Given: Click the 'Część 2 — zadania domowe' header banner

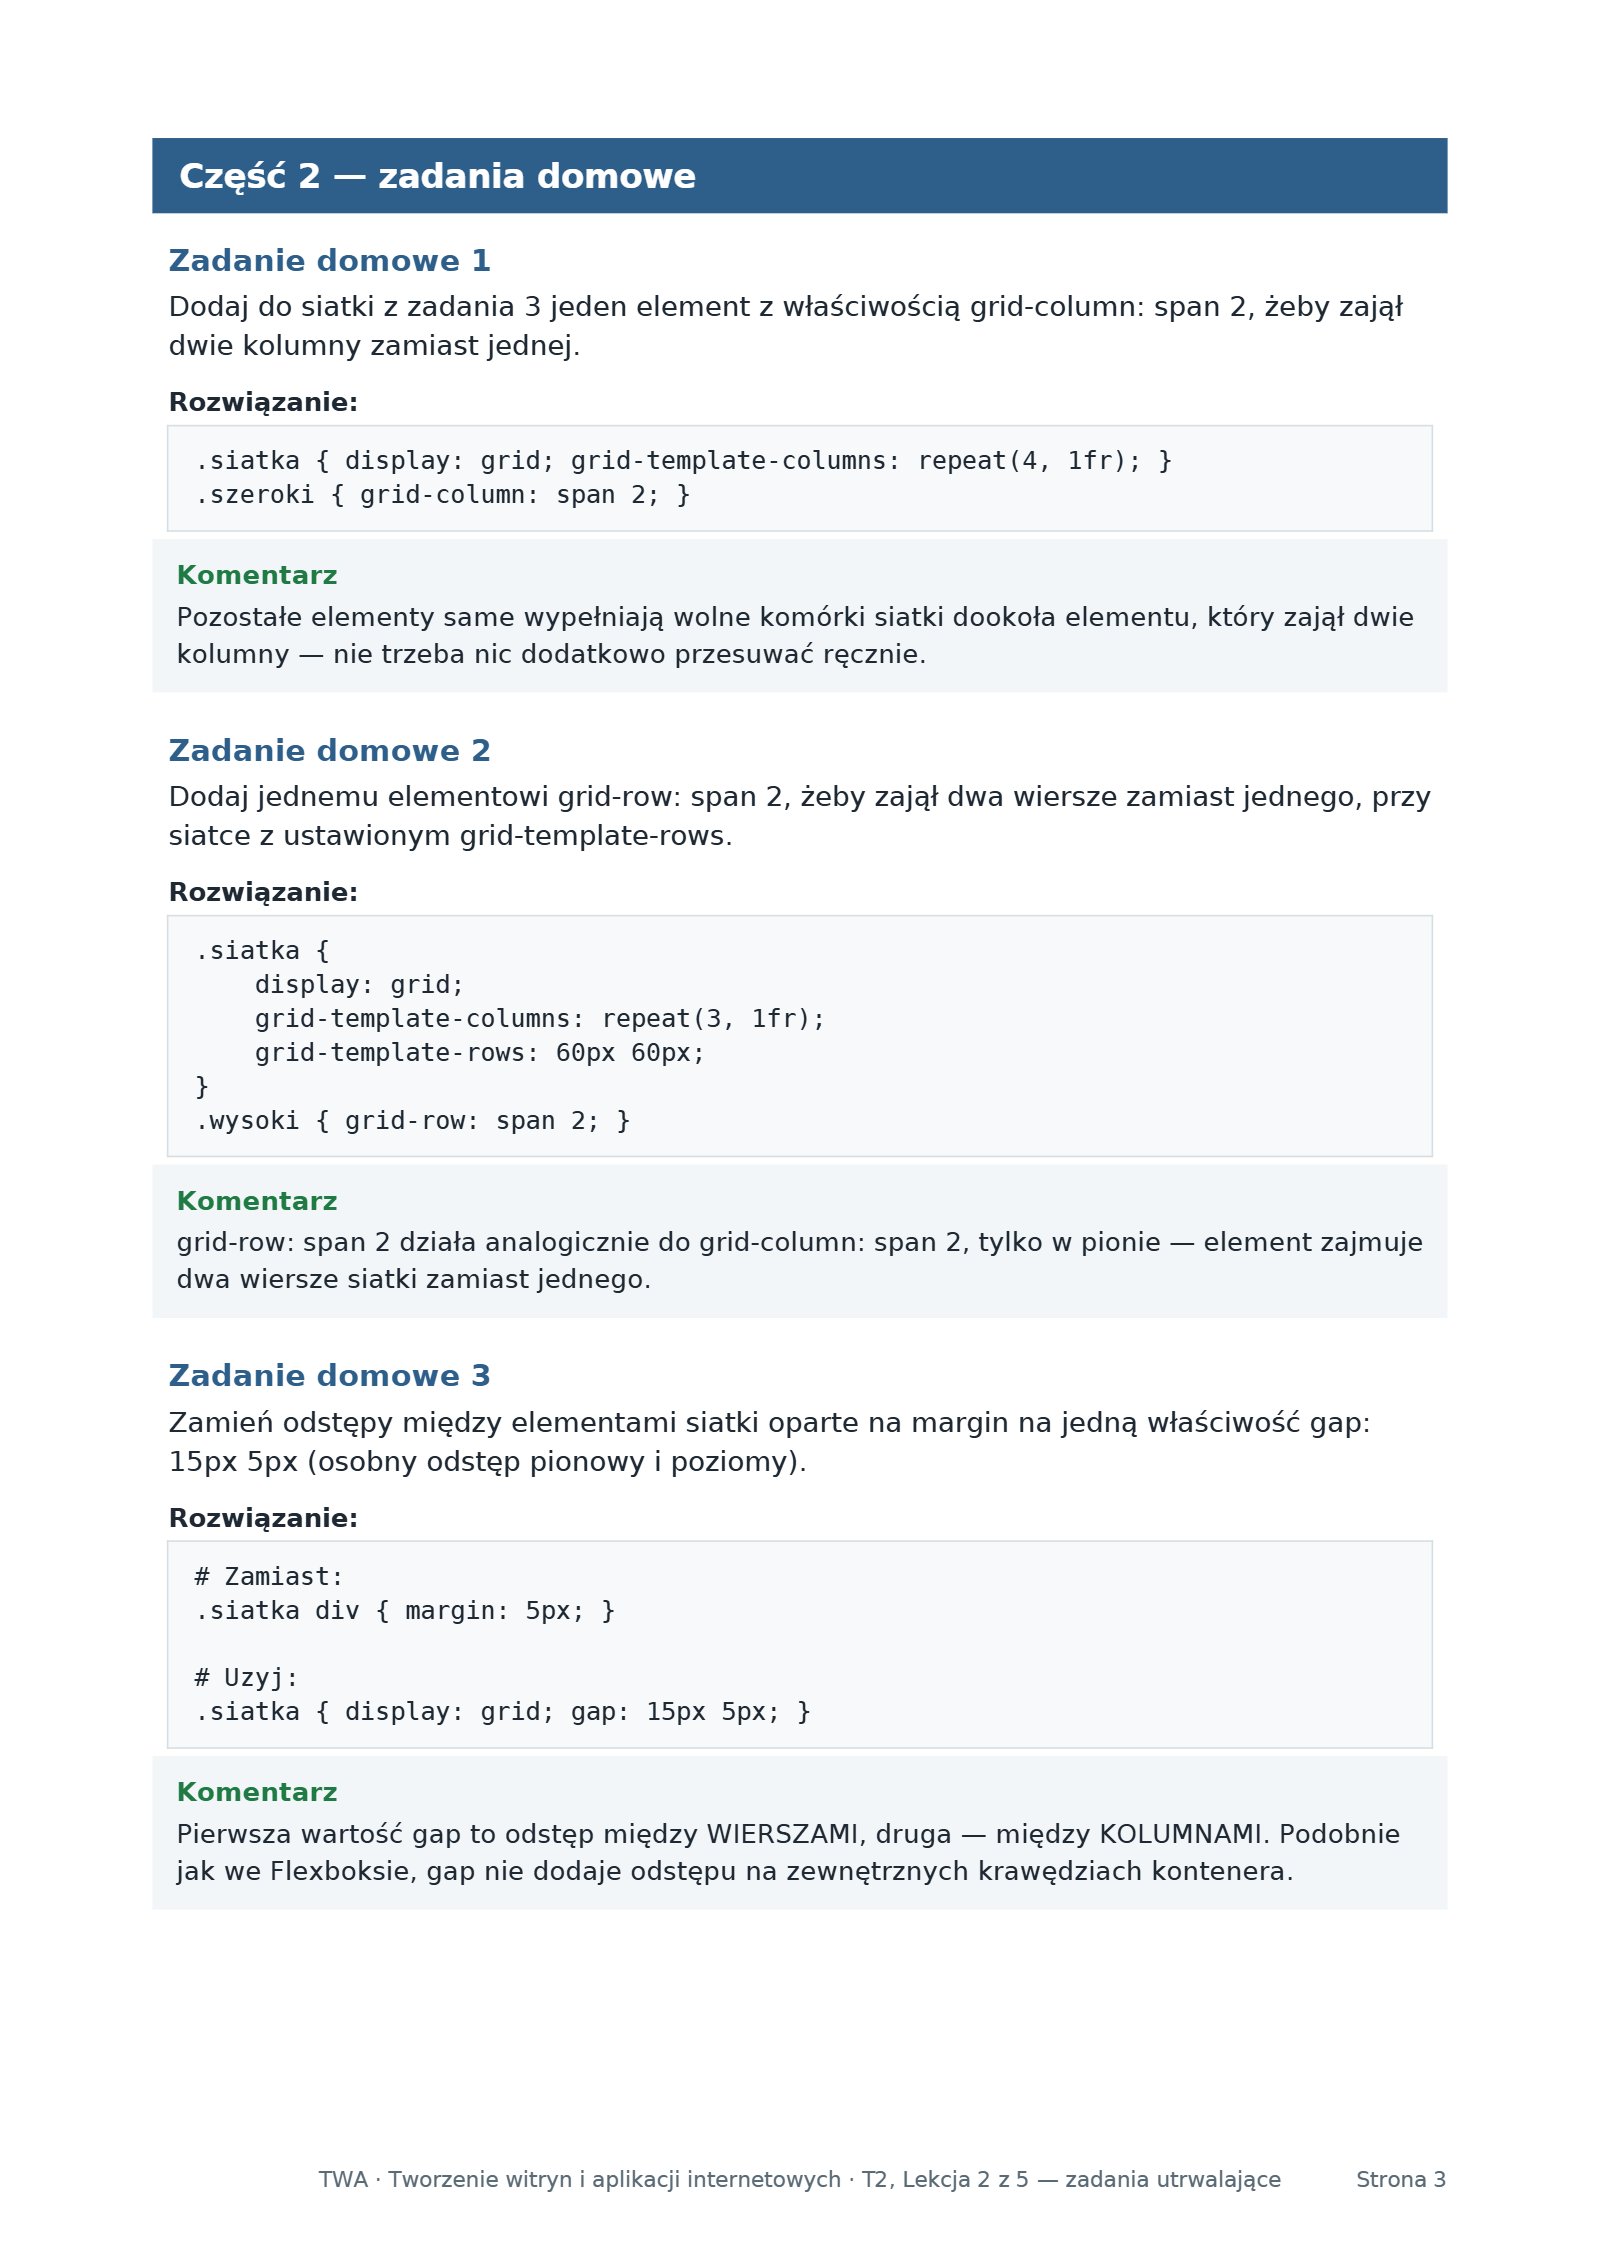Looking at the screenshot, I should [x=799, y=175].
